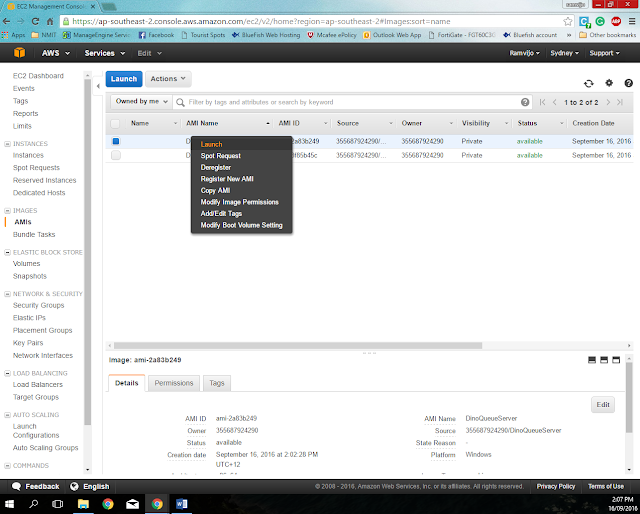Click the AdBlock Plus extension icon
This screenshot has width=640, height=514.
616,21
